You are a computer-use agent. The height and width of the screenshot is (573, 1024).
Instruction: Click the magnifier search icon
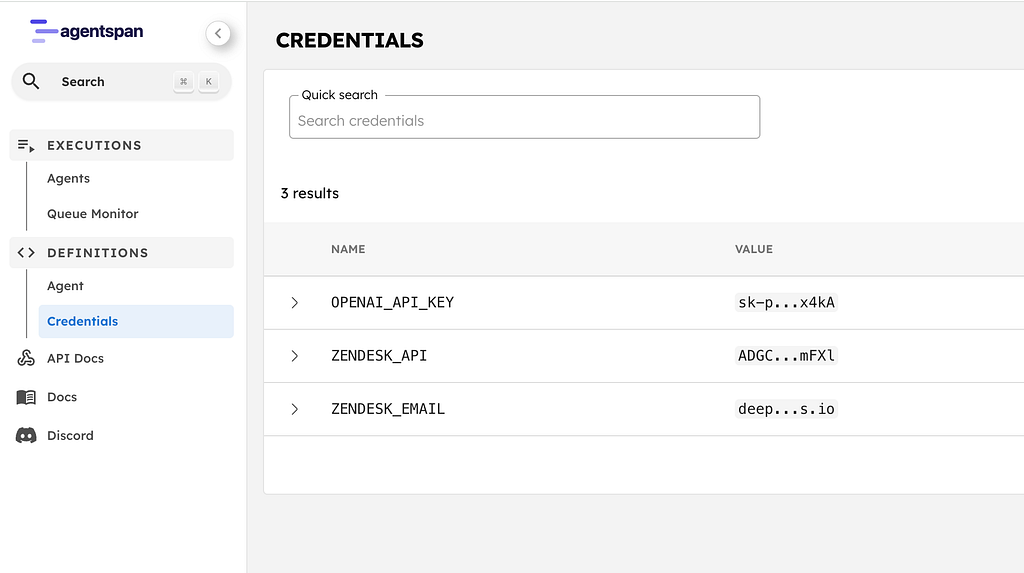coord(31,82)
